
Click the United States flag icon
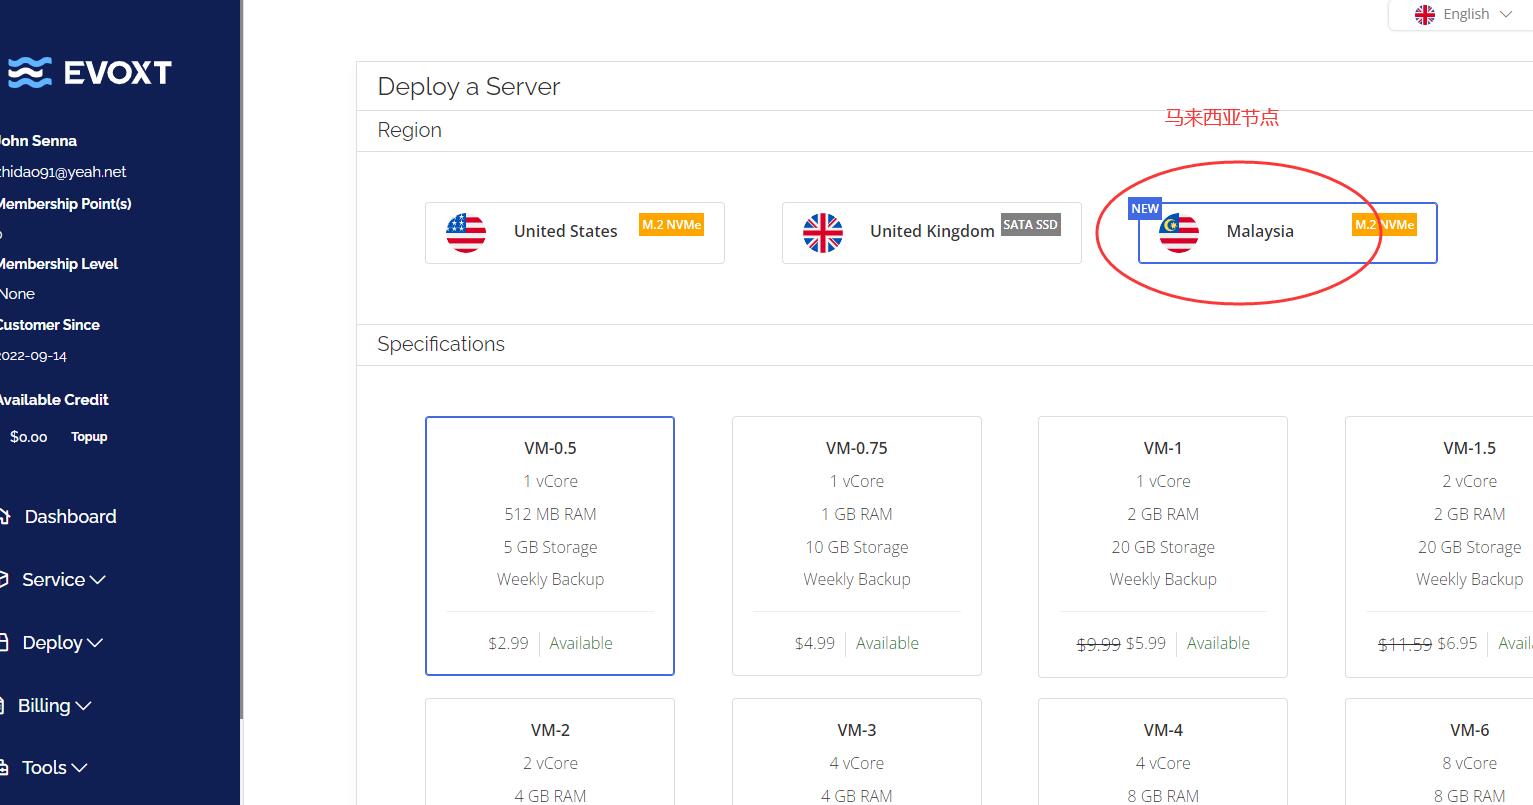tap(466, 232)
